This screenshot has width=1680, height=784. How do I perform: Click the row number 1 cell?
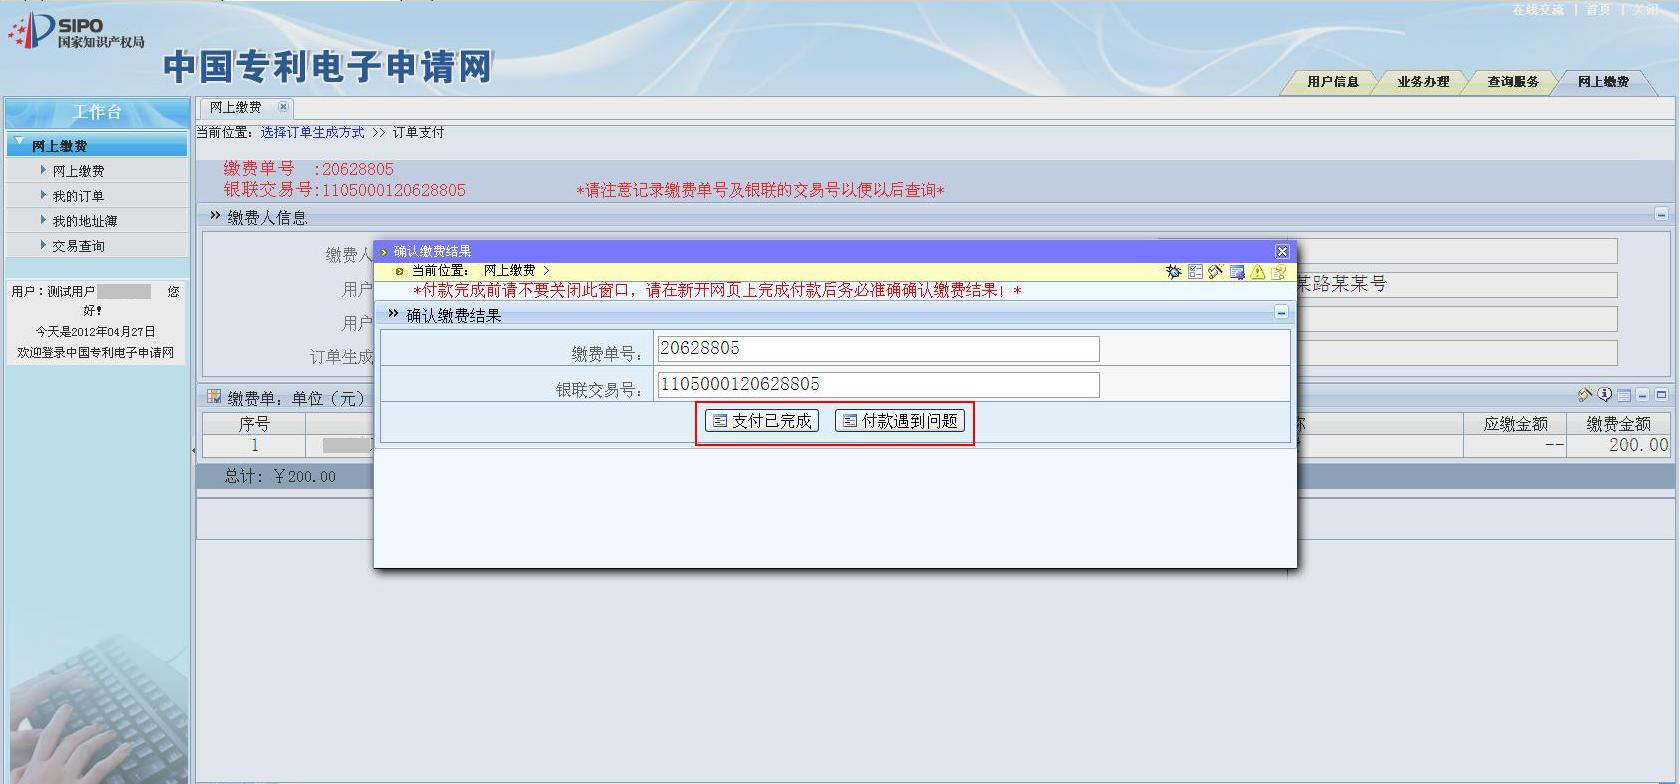point(254,446)
